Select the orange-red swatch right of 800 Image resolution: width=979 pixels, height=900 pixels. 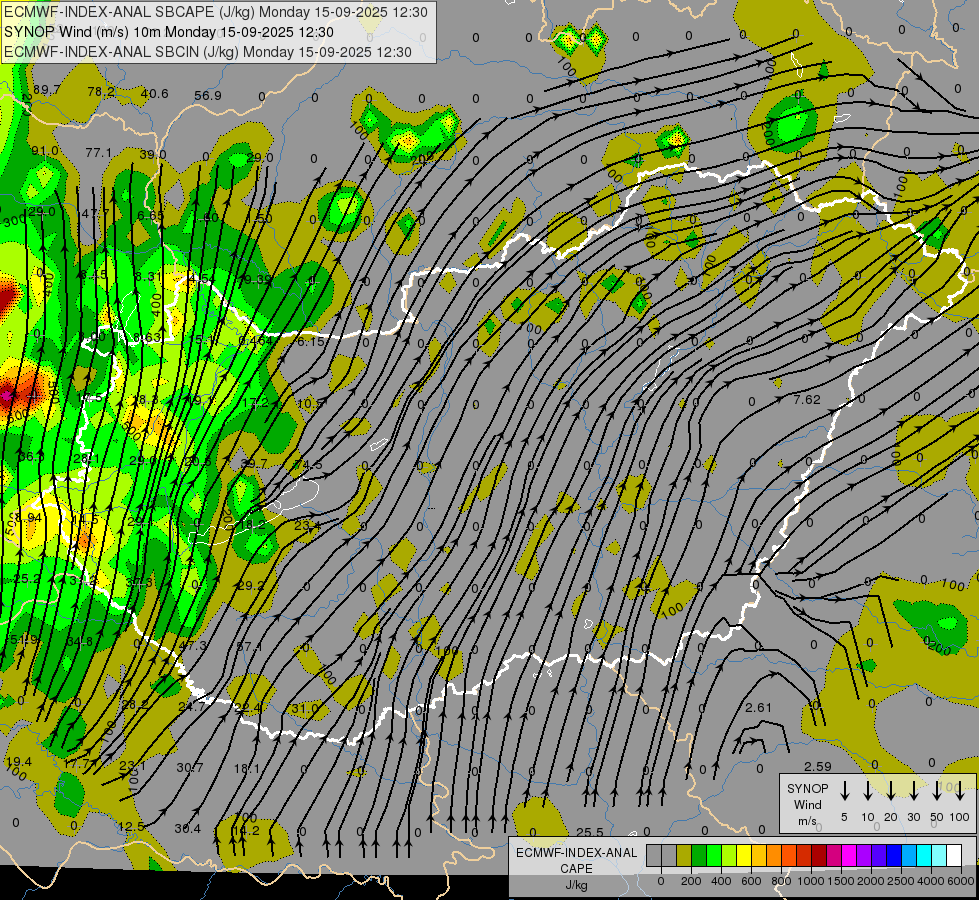coord(789,855)
